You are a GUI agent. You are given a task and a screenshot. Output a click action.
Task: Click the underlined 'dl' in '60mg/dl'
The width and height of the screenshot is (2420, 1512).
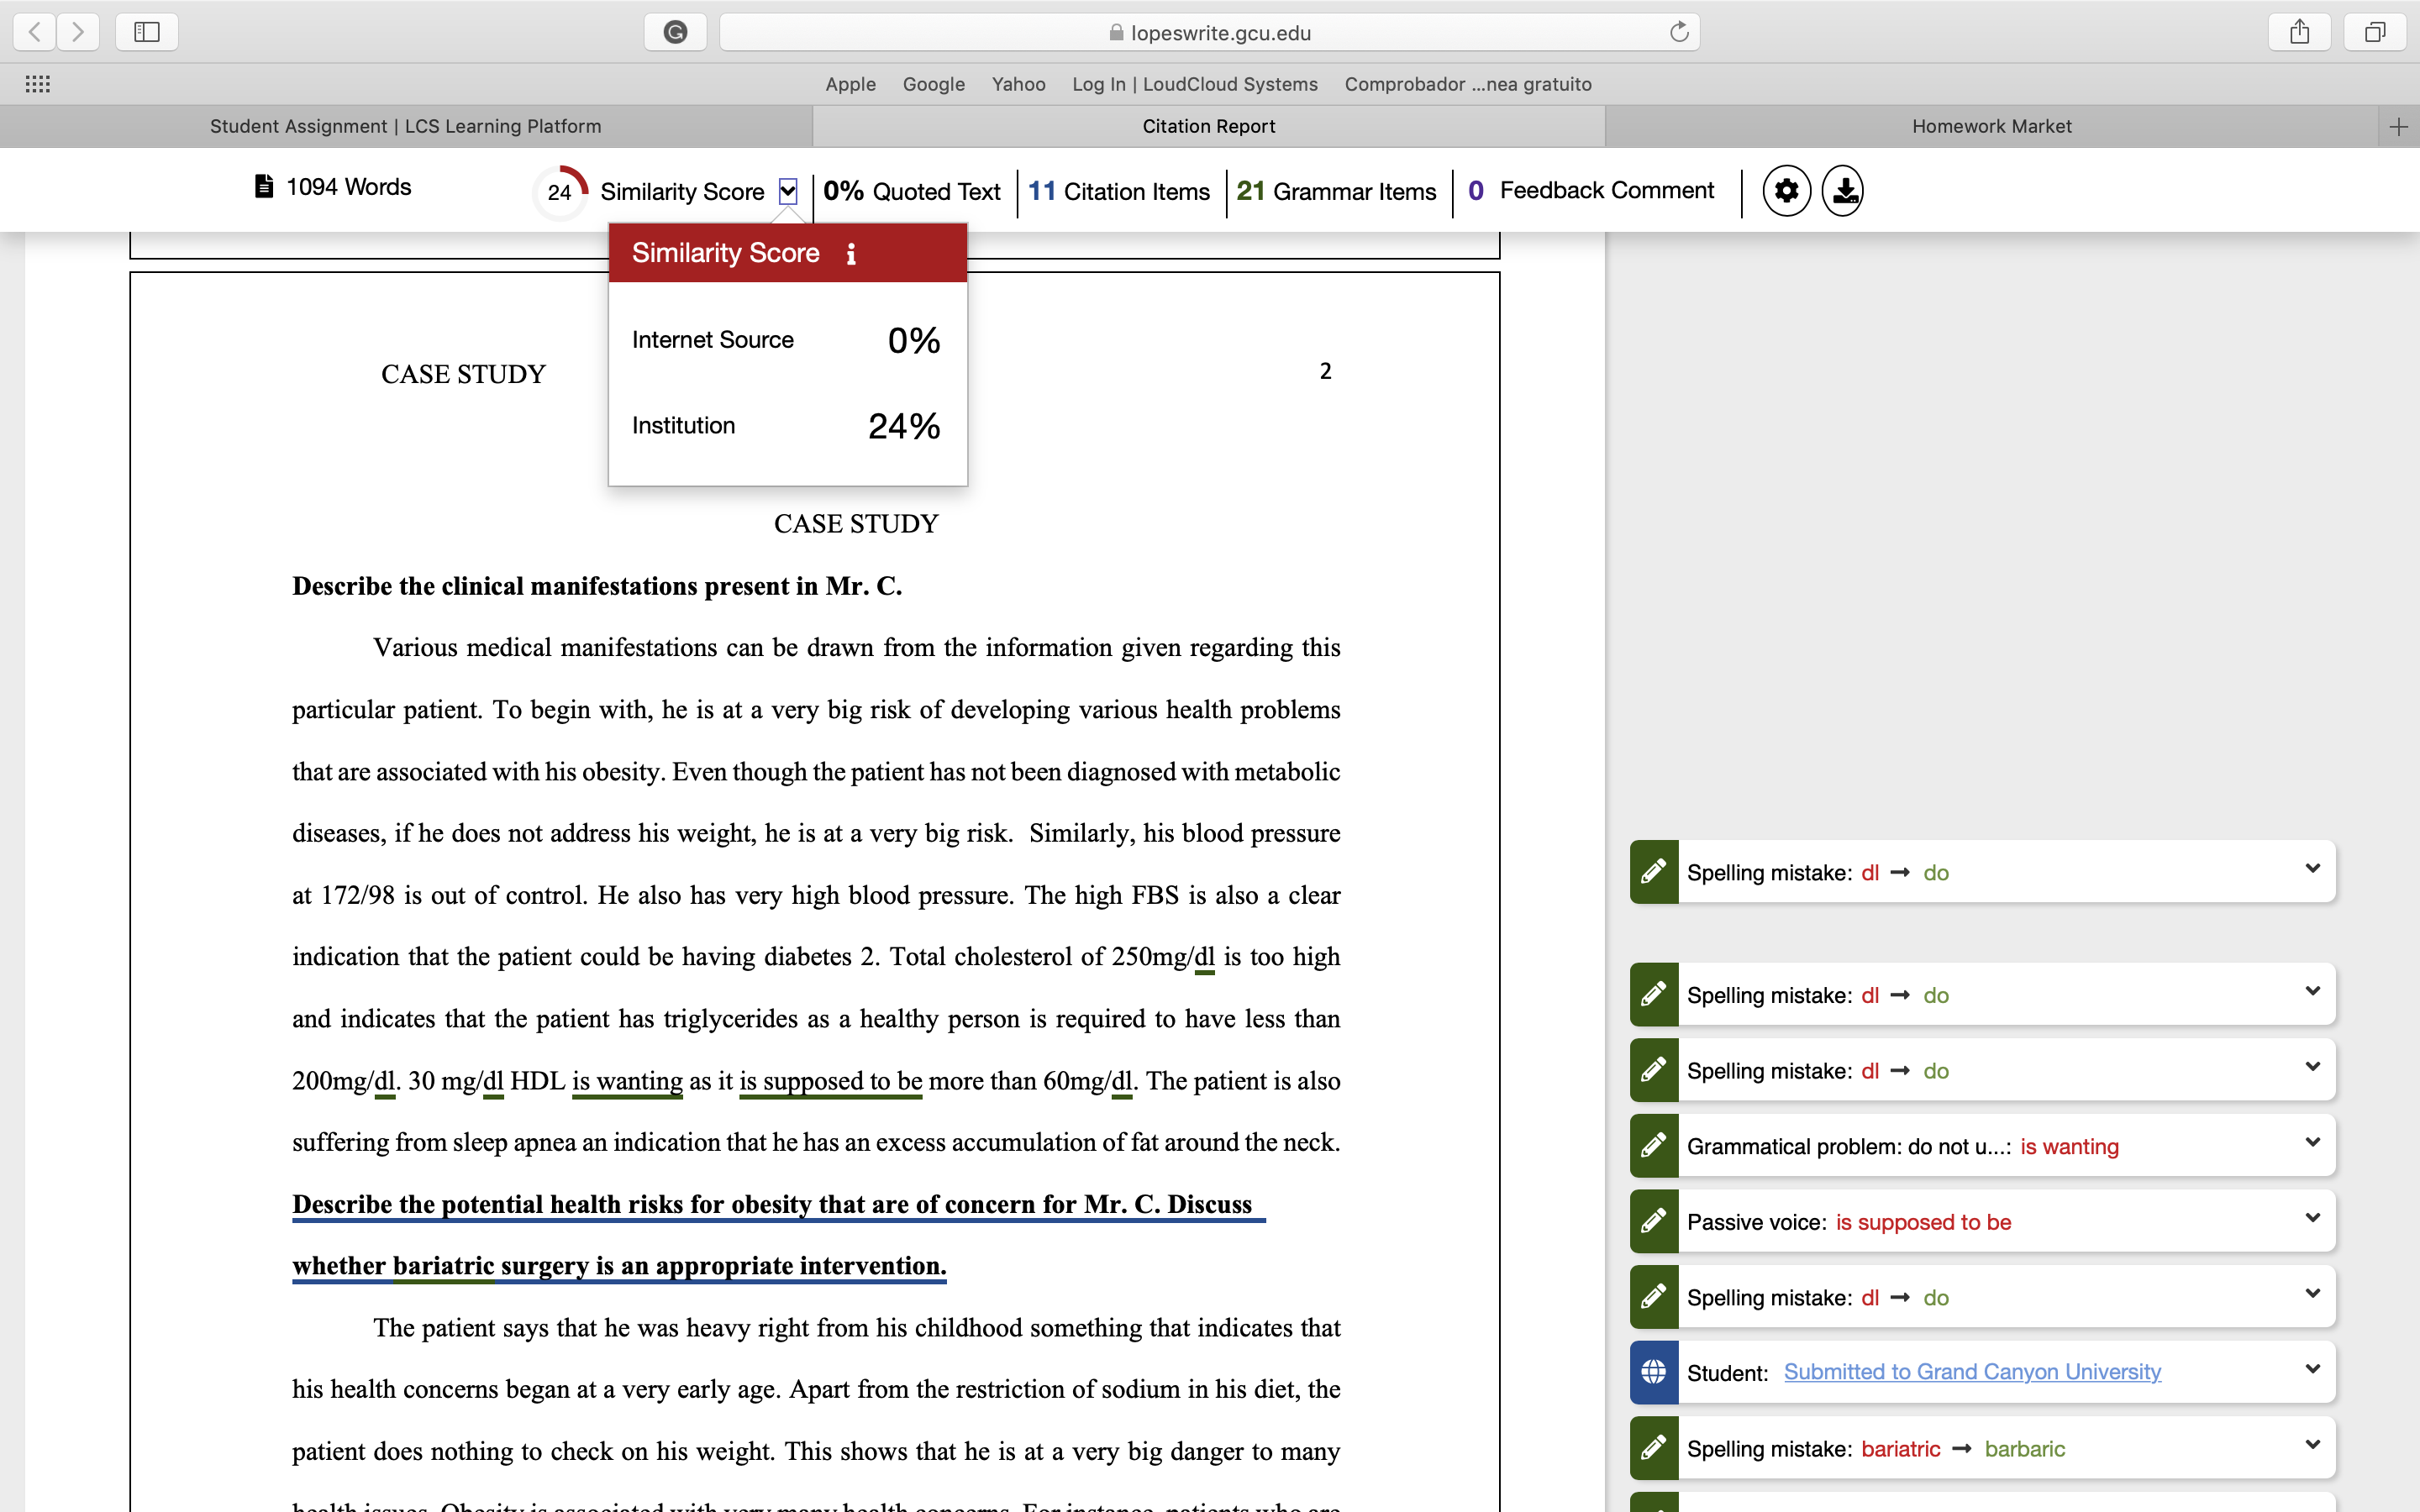point(1122,1081)
